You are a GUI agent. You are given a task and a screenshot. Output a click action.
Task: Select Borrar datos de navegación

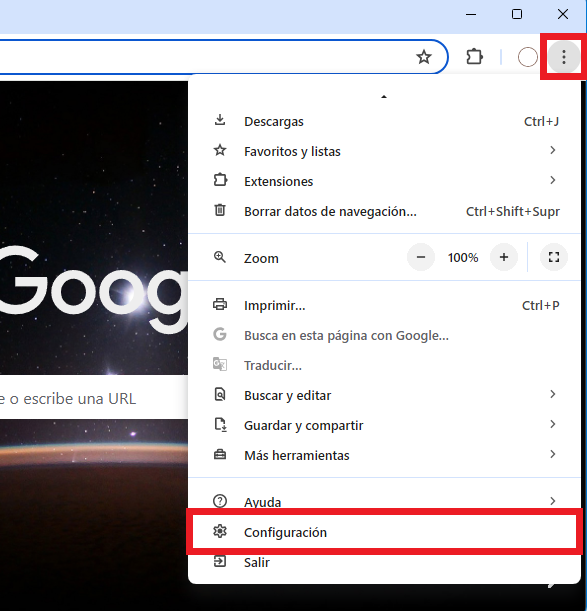tap(384, 211)
